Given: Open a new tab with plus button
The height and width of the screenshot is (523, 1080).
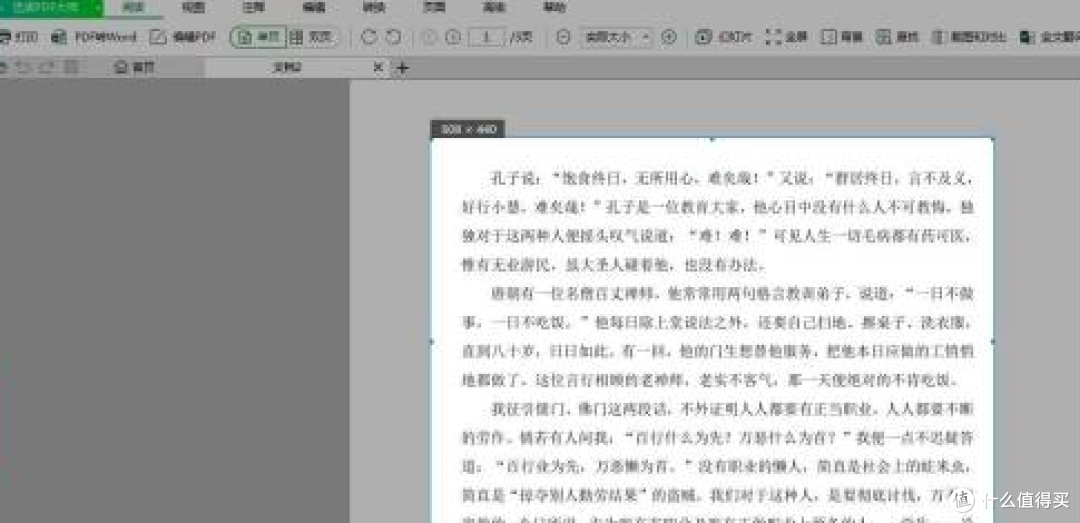Looking at the screenshot, I should (x=403, y=68).
